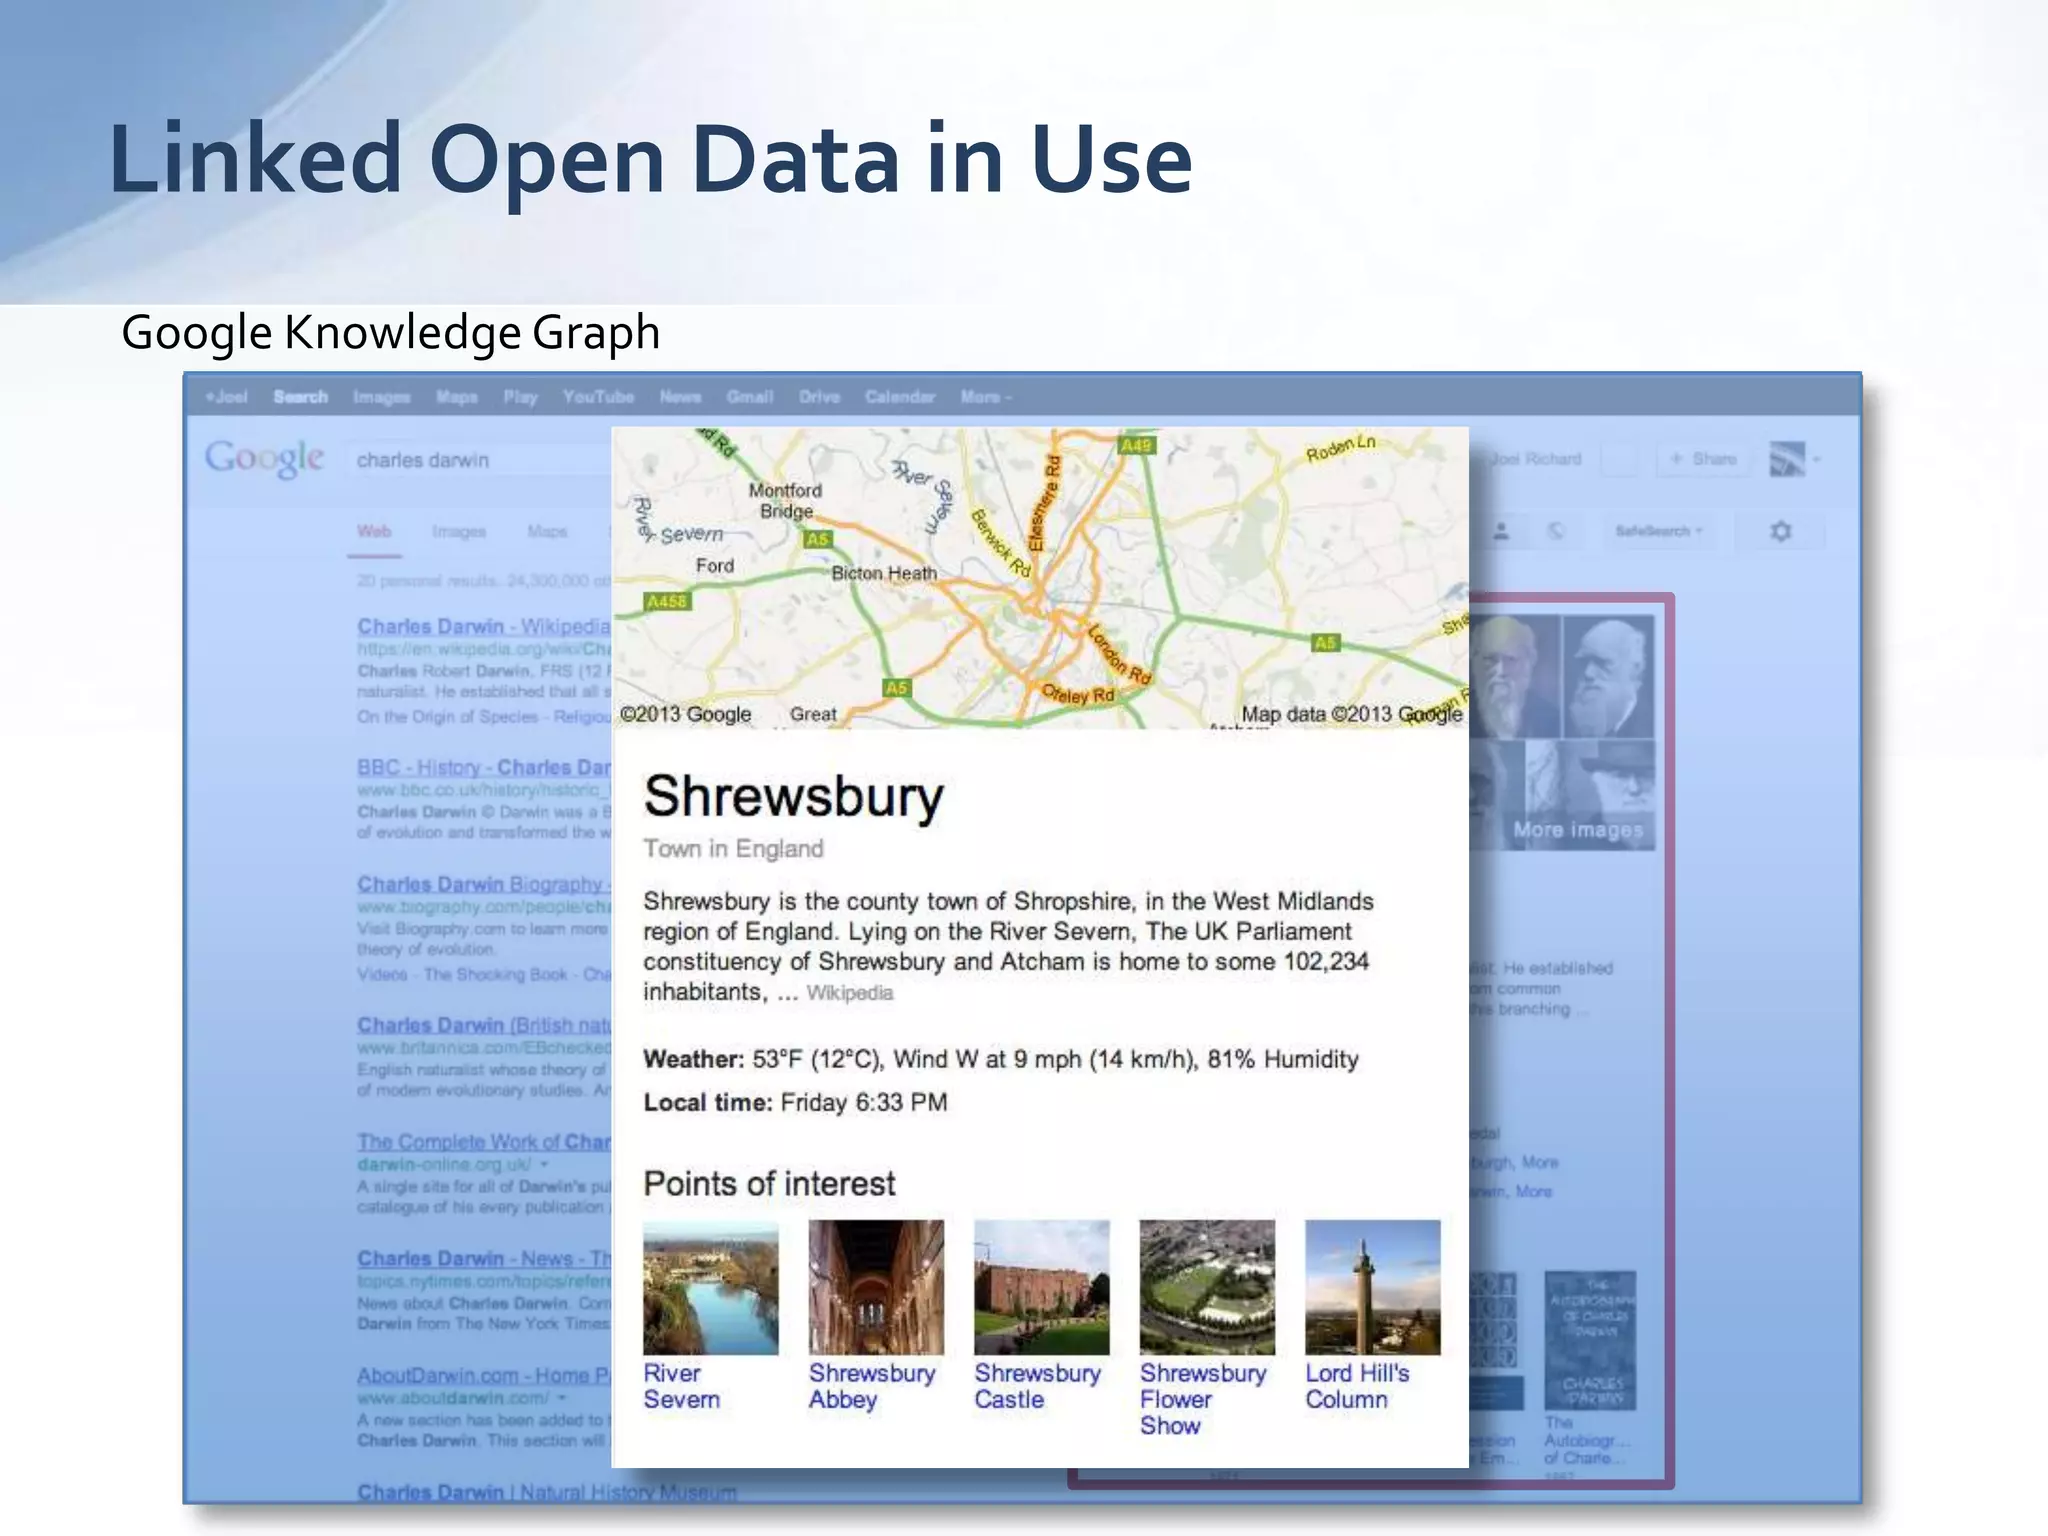
Task: Open the Shrewsbury Castle text link
Action: click(x=1037, y=1386)
